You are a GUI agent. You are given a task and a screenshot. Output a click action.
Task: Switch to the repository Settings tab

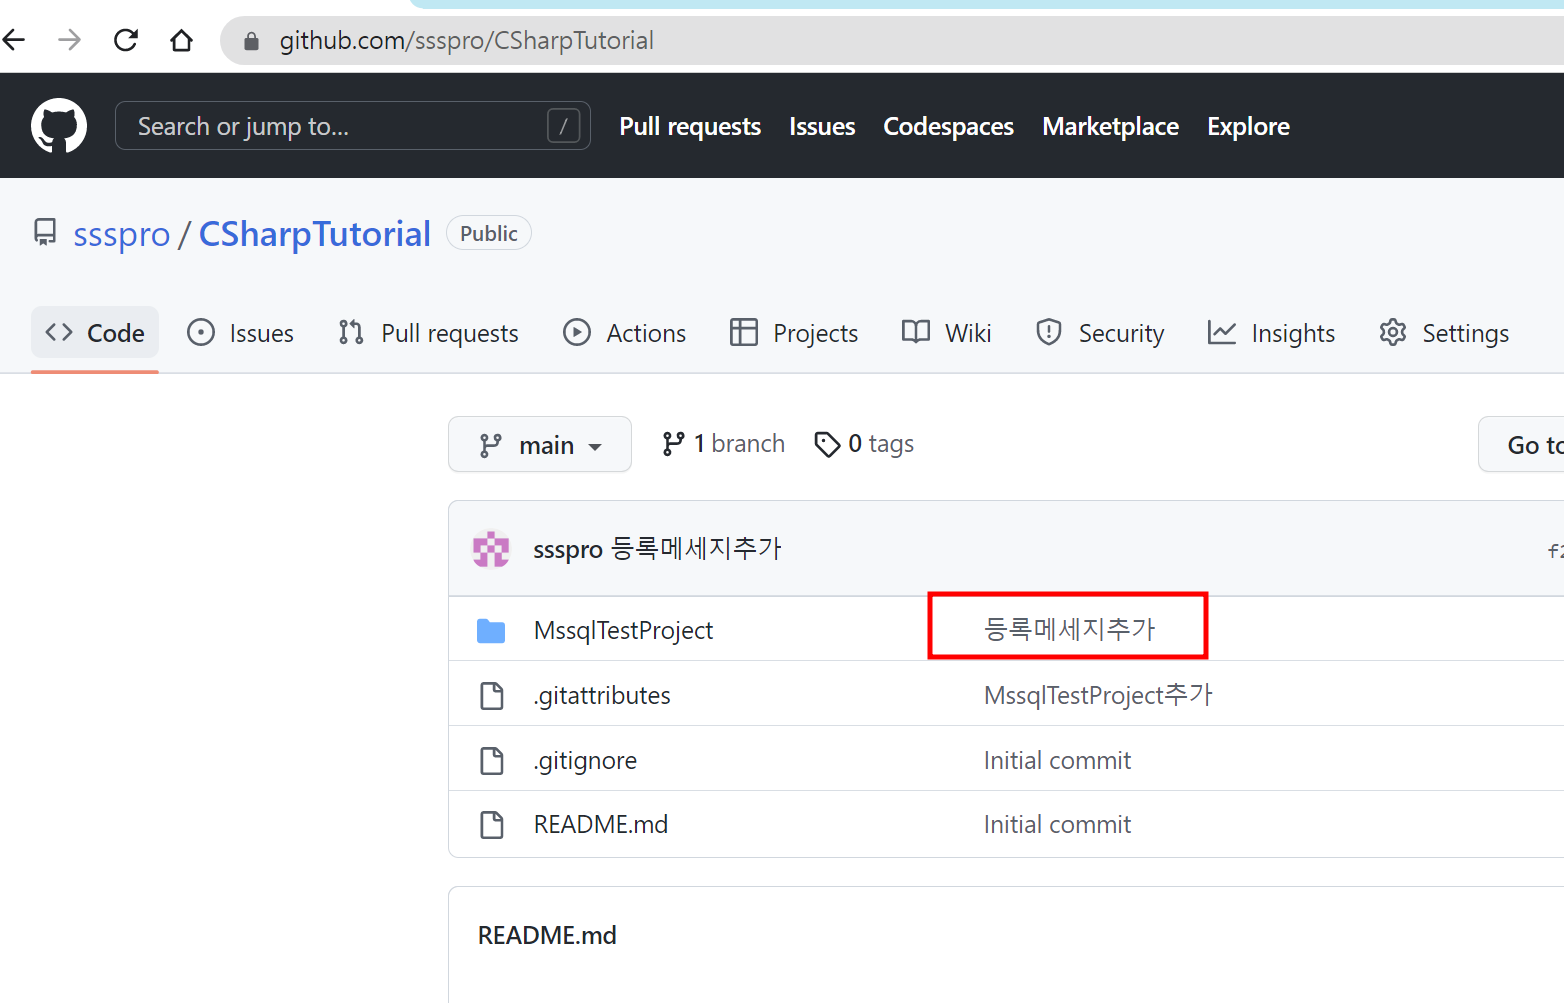pyautogui.click(x=1444, y=332)
